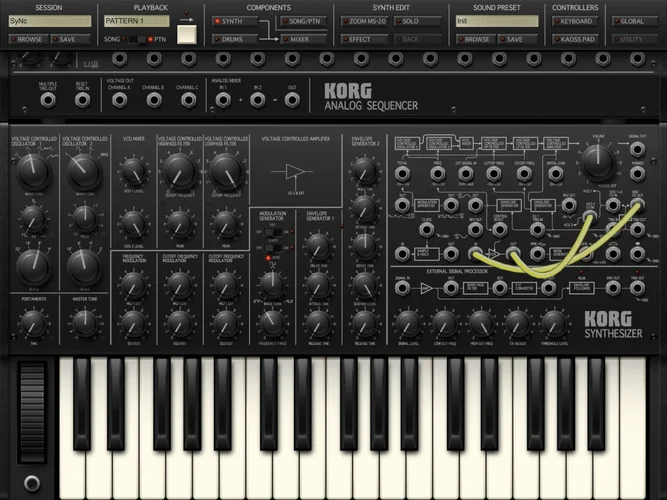Open the PATTERN 1 selector
The width and height of the screenshot is (667, 500).
pos(137,21)
